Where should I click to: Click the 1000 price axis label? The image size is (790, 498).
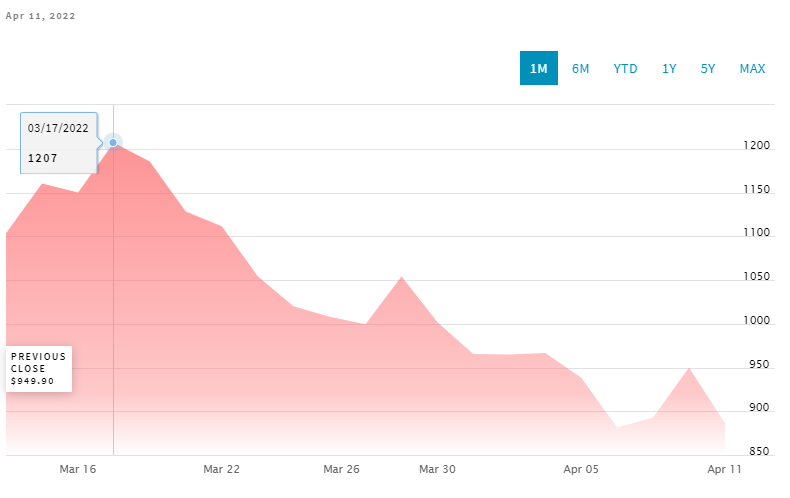pyautogui.click(x=756, y=321)
